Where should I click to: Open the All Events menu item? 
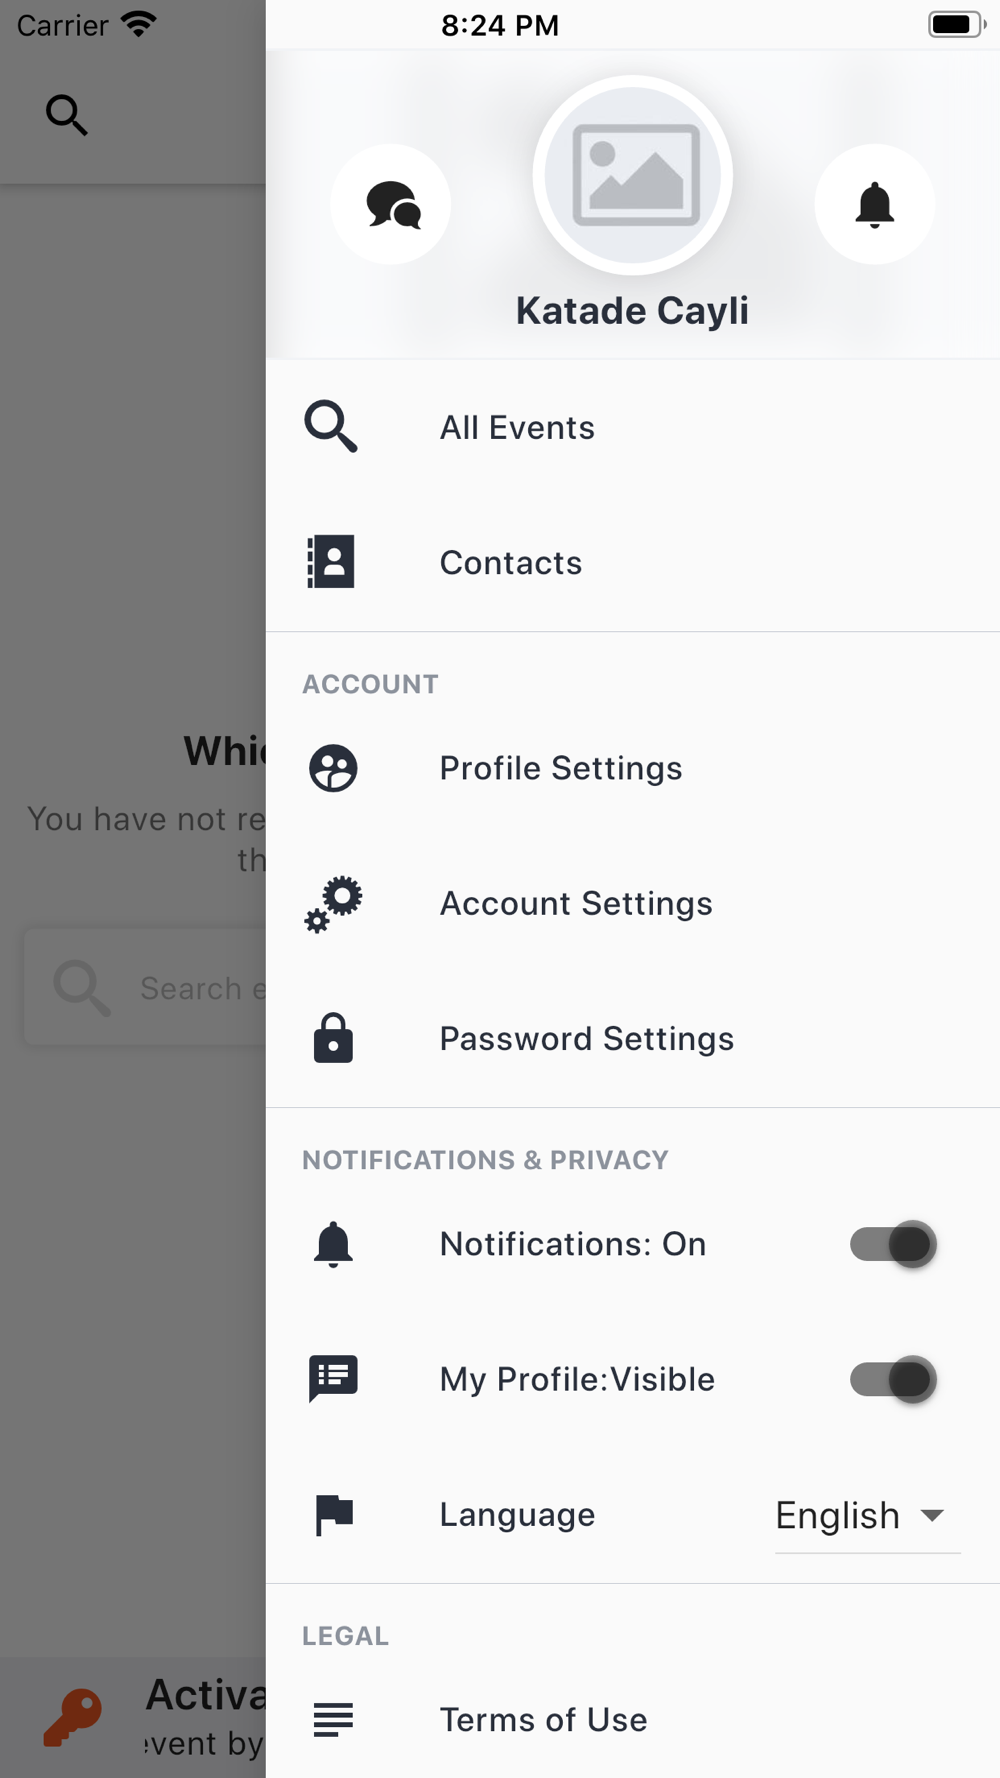pyautogui.click(x=517, y=428)
